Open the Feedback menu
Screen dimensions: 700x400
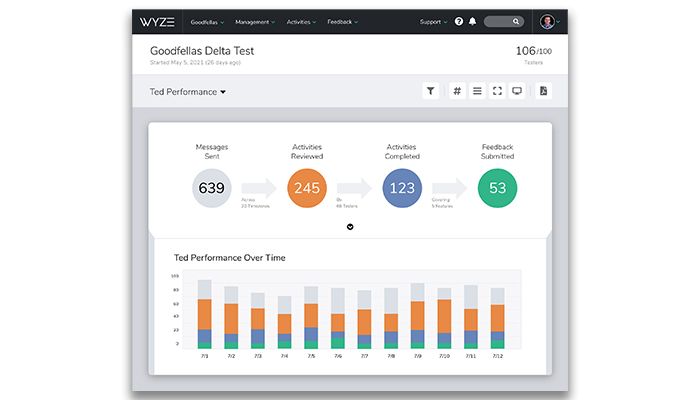[x=342, y=22]
